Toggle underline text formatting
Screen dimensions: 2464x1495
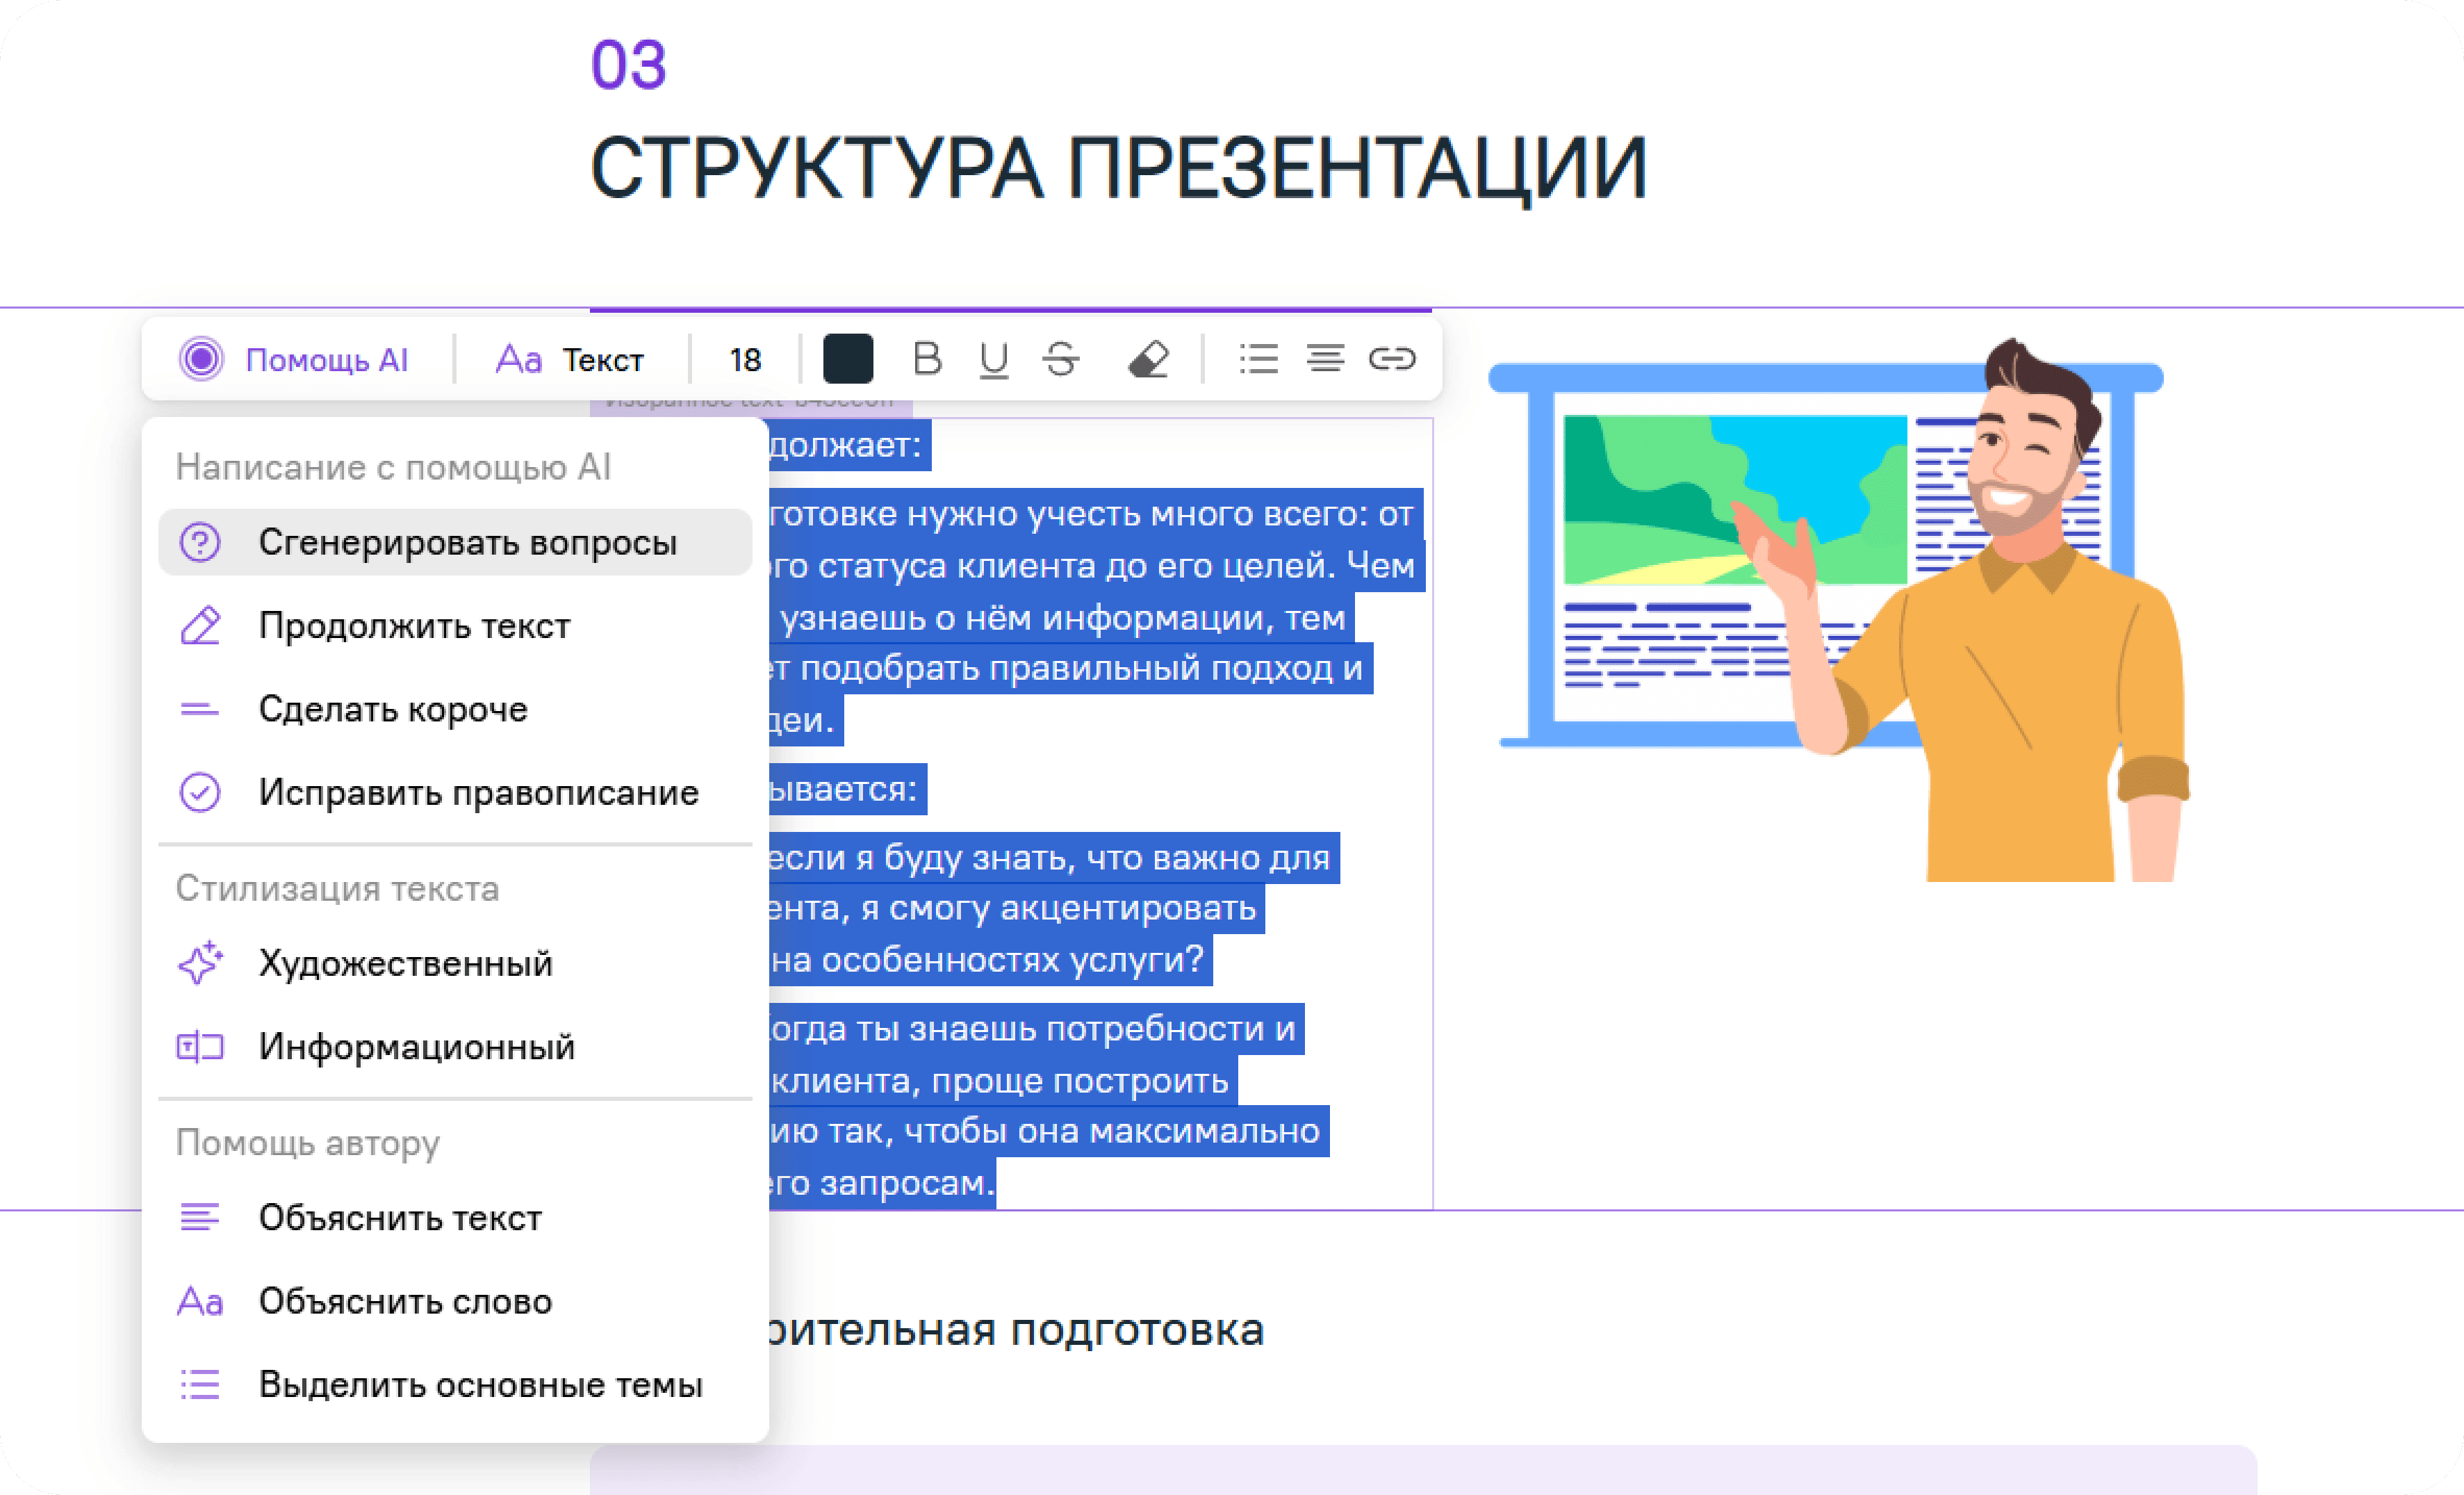[x=993, y=359]
